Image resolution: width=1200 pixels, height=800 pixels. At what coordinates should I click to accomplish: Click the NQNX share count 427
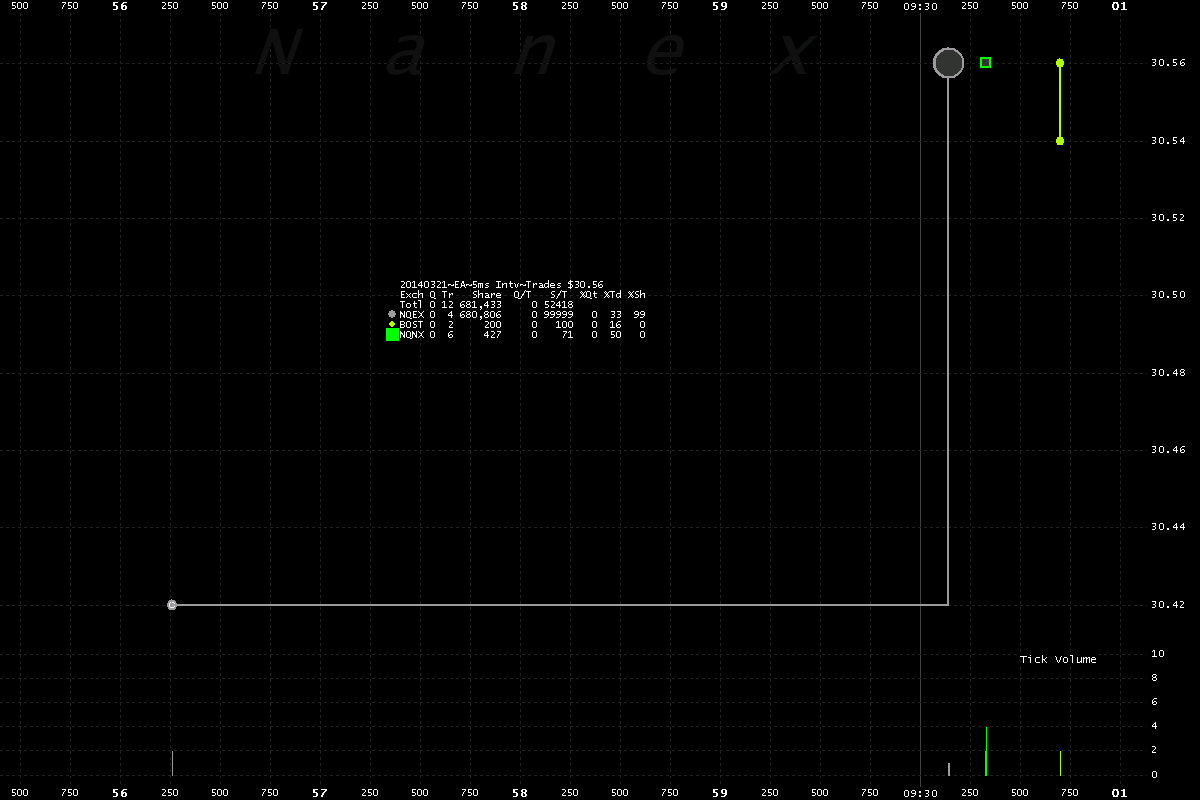492,335
